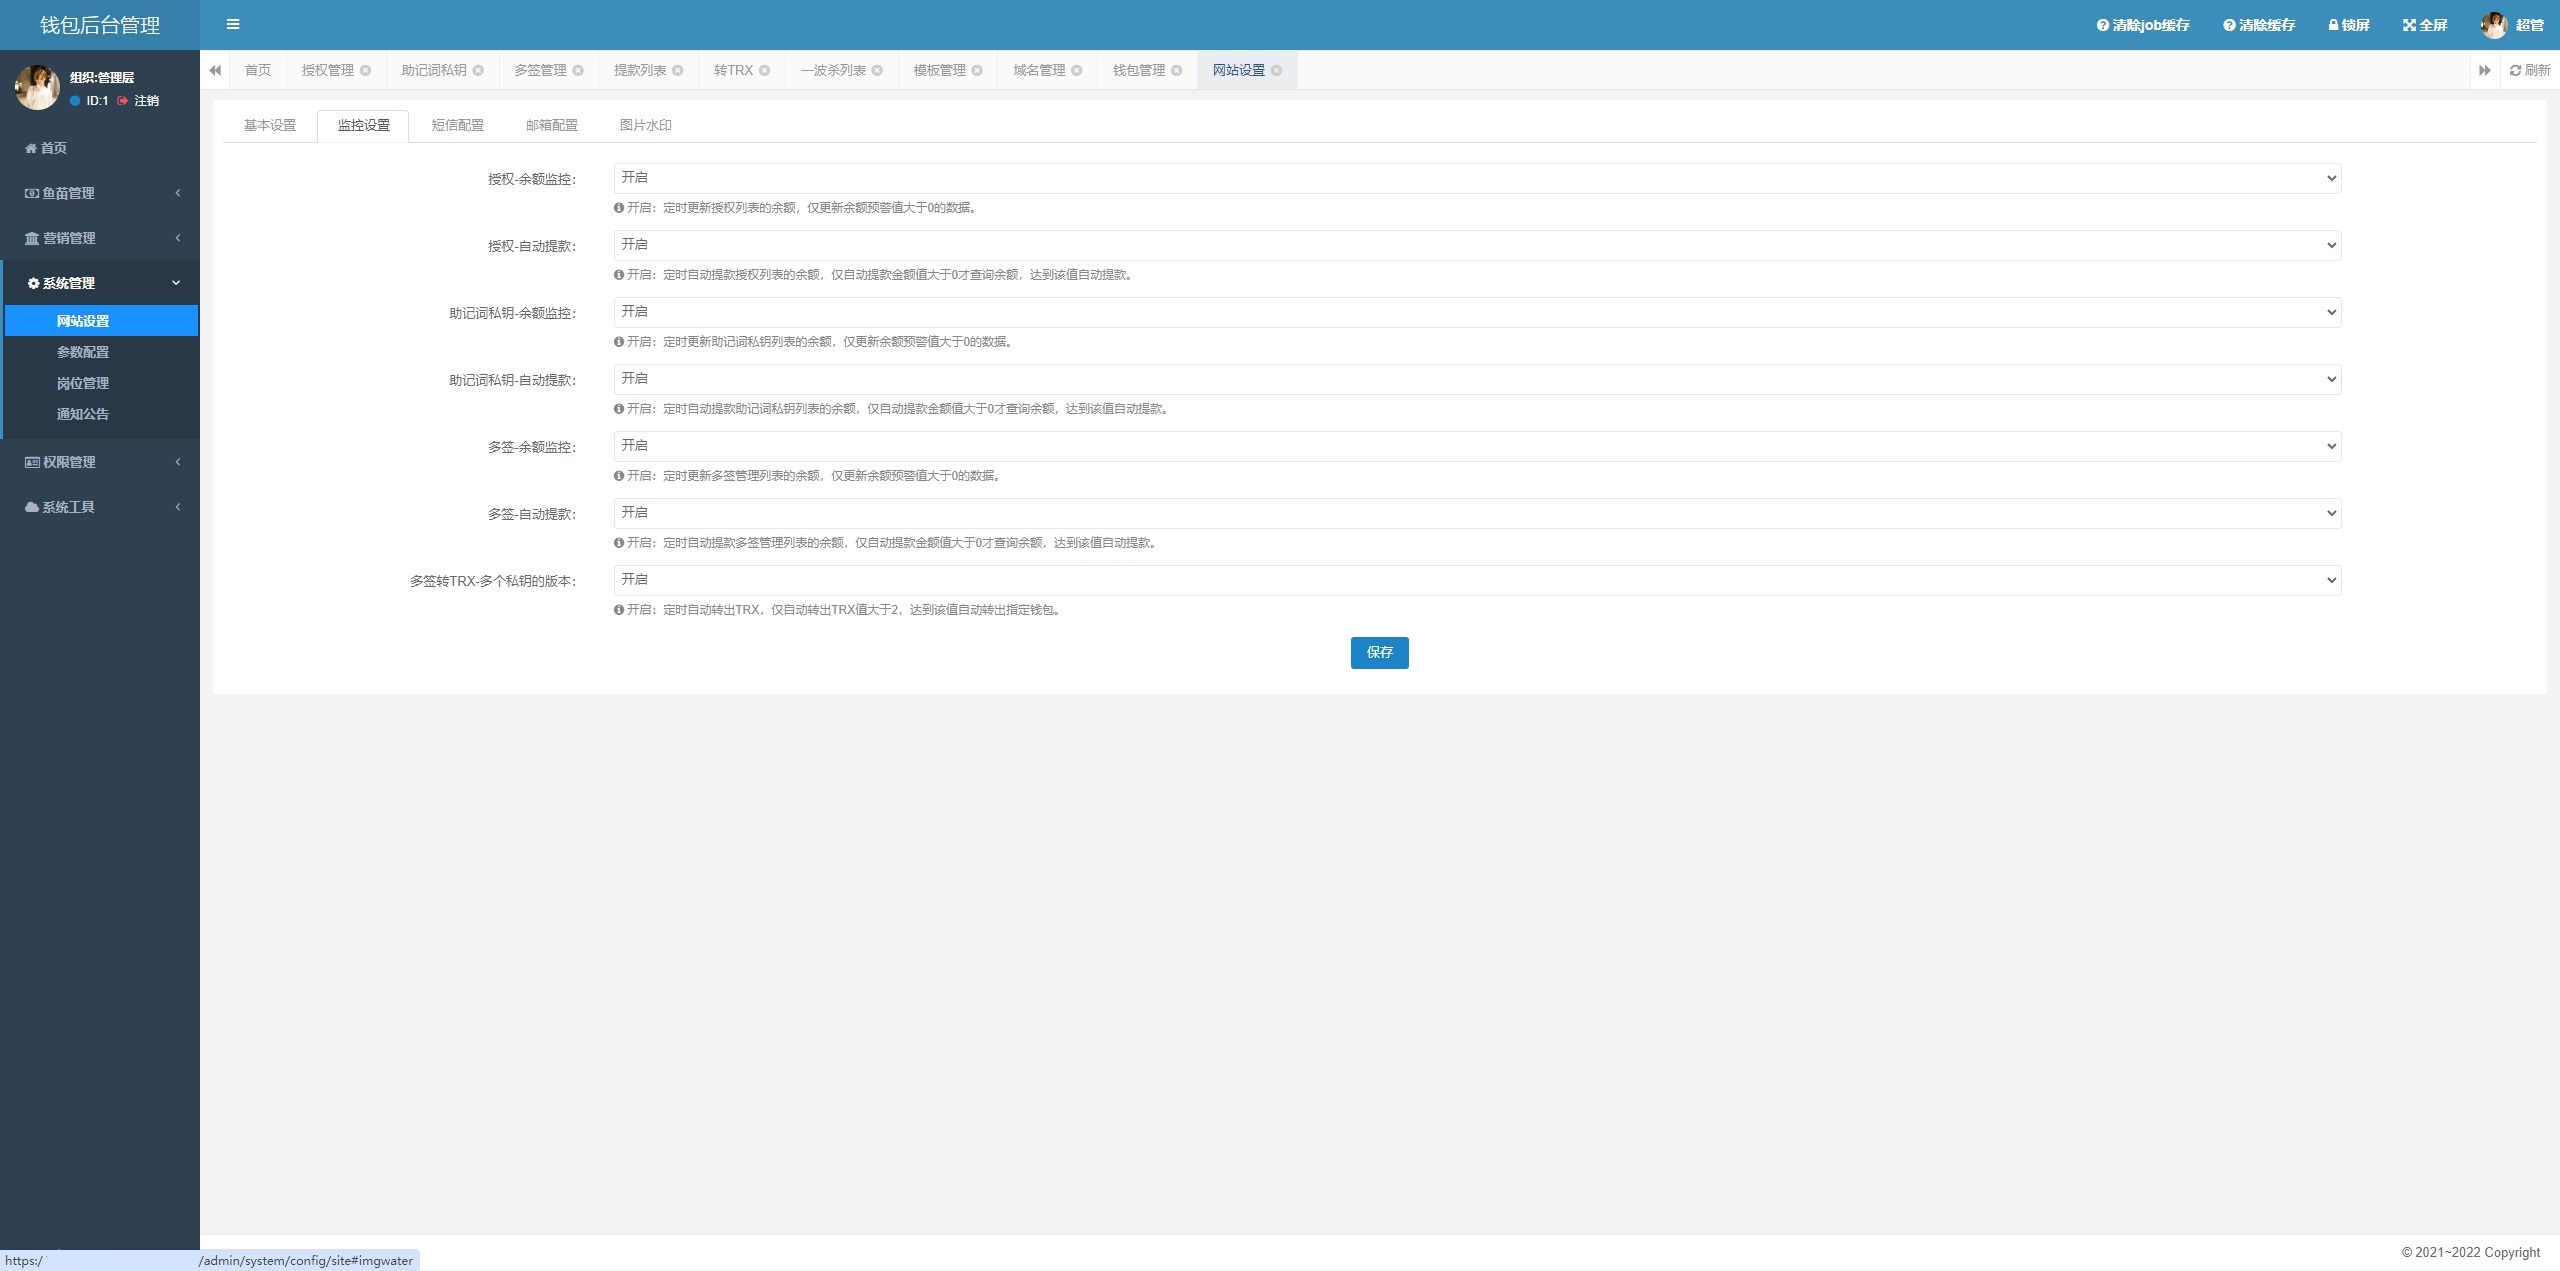Click the lock screen icon 锁屏

point(2348,25)
